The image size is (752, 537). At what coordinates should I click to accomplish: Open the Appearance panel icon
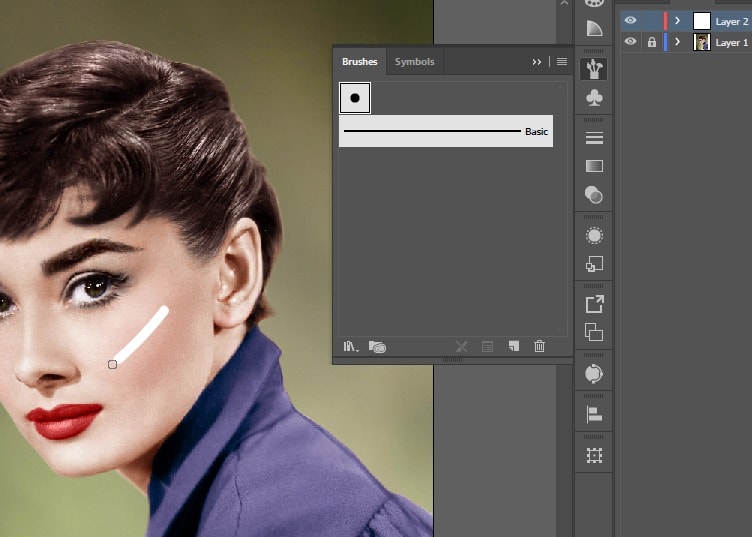(594, 235)
